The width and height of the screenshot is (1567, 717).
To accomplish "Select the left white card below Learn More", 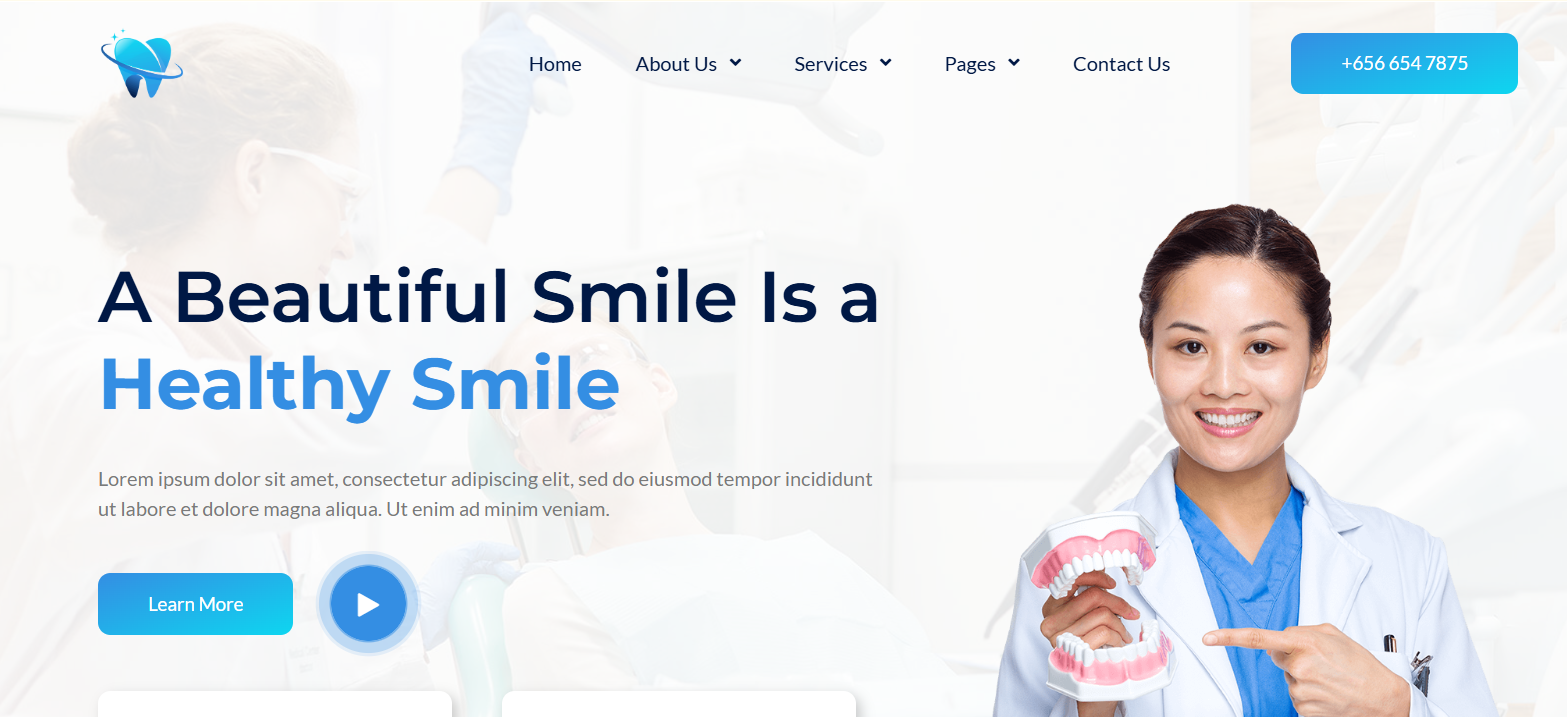I will tap(275, 704).
